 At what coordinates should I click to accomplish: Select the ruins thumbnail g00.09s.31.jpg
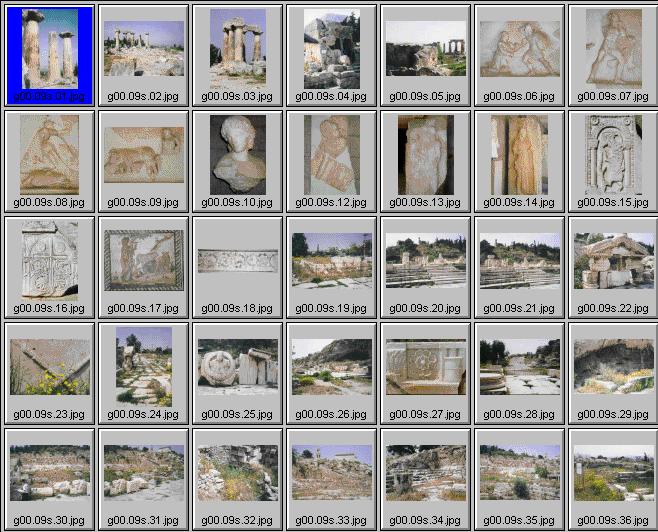click(143, 472)
